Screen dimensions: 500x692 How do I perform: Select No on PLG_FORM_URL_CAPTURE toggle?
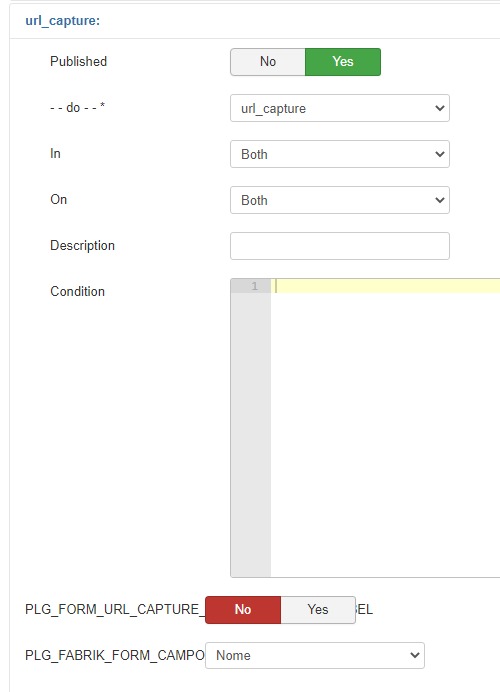click(x=243, y=610)
